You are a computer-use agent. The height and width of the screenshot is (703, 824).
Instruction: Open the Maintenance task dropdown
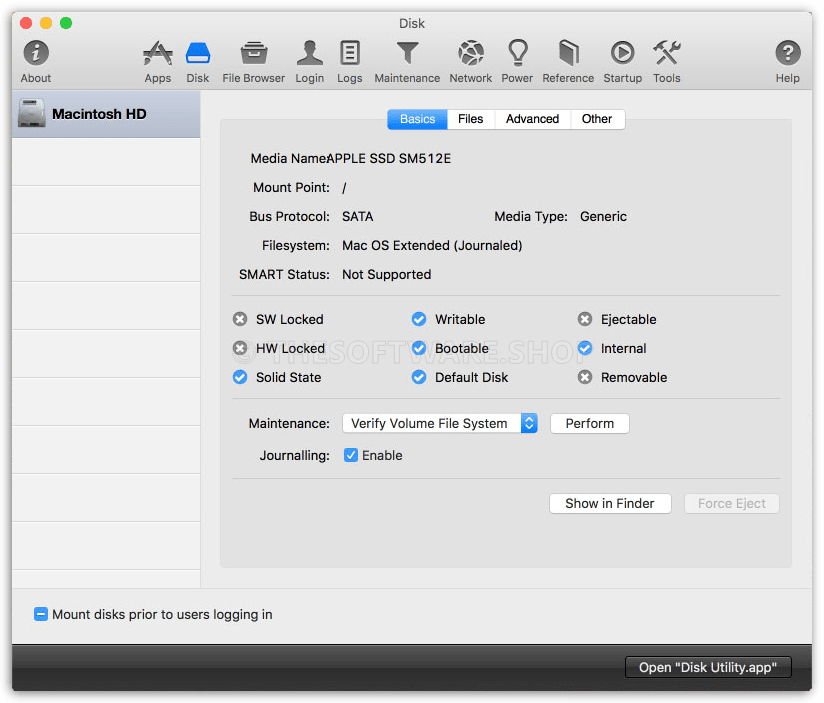(x=529, y=423)
